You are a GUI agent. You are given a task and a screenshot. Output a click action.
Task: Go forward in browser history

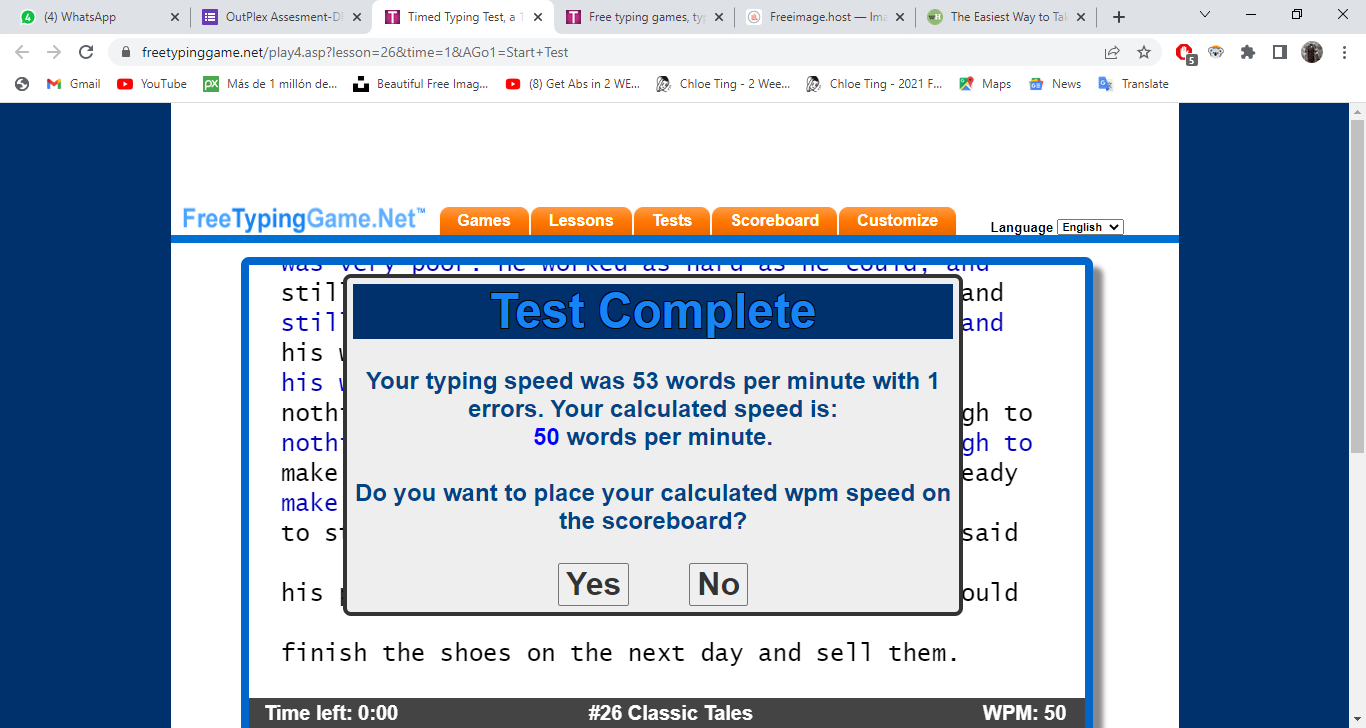click(54, 52)
